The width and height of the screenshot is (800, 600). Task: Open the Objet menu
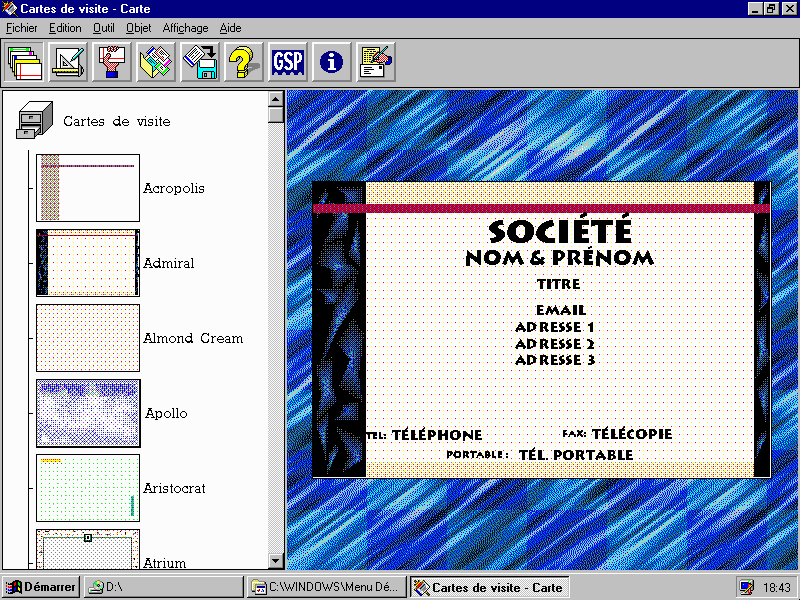139,28
